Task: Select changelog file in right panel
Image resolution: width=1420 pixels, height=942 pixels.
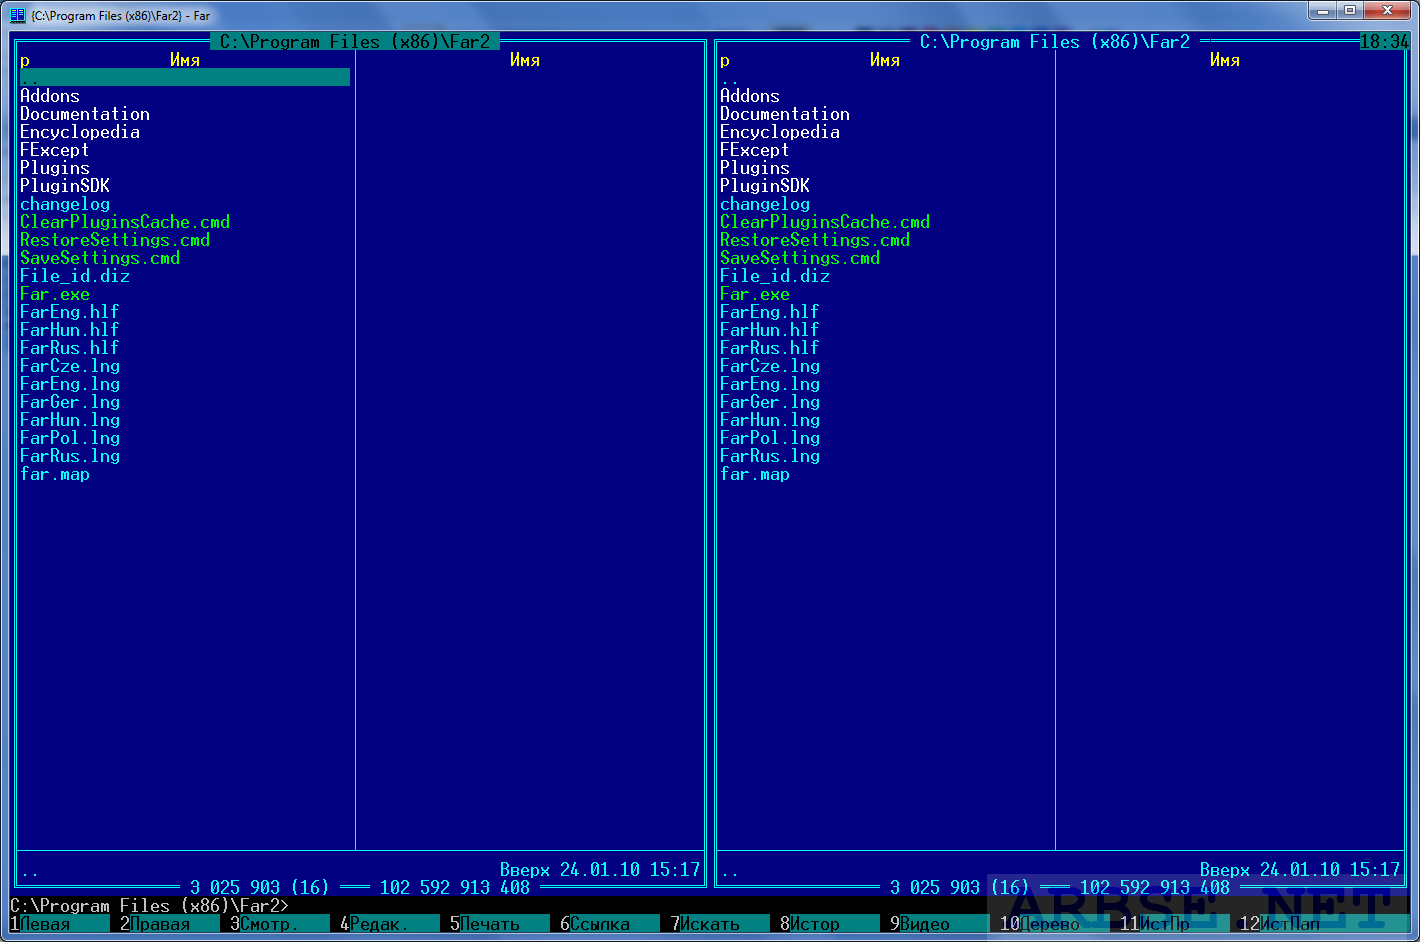Action: [765, 204]
